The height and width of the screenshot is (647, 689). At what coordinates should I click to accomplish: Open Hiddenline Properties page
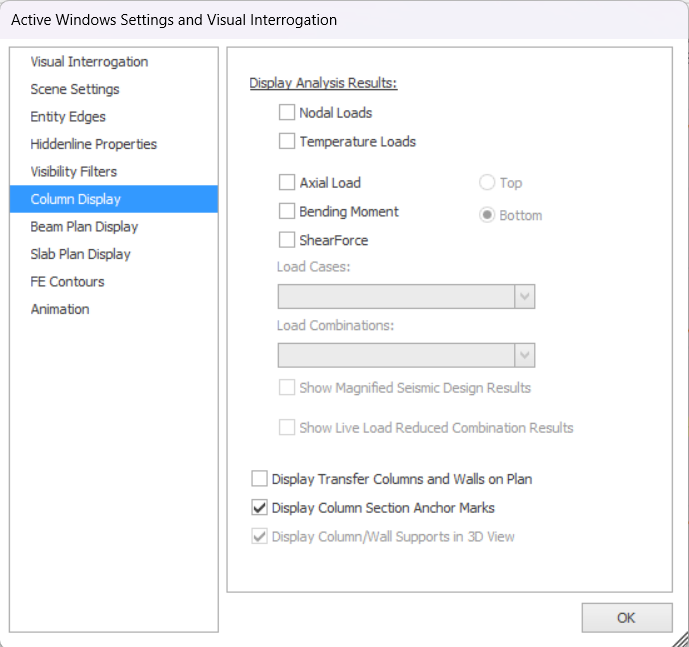pyautogui.click(x=93, y=144)
